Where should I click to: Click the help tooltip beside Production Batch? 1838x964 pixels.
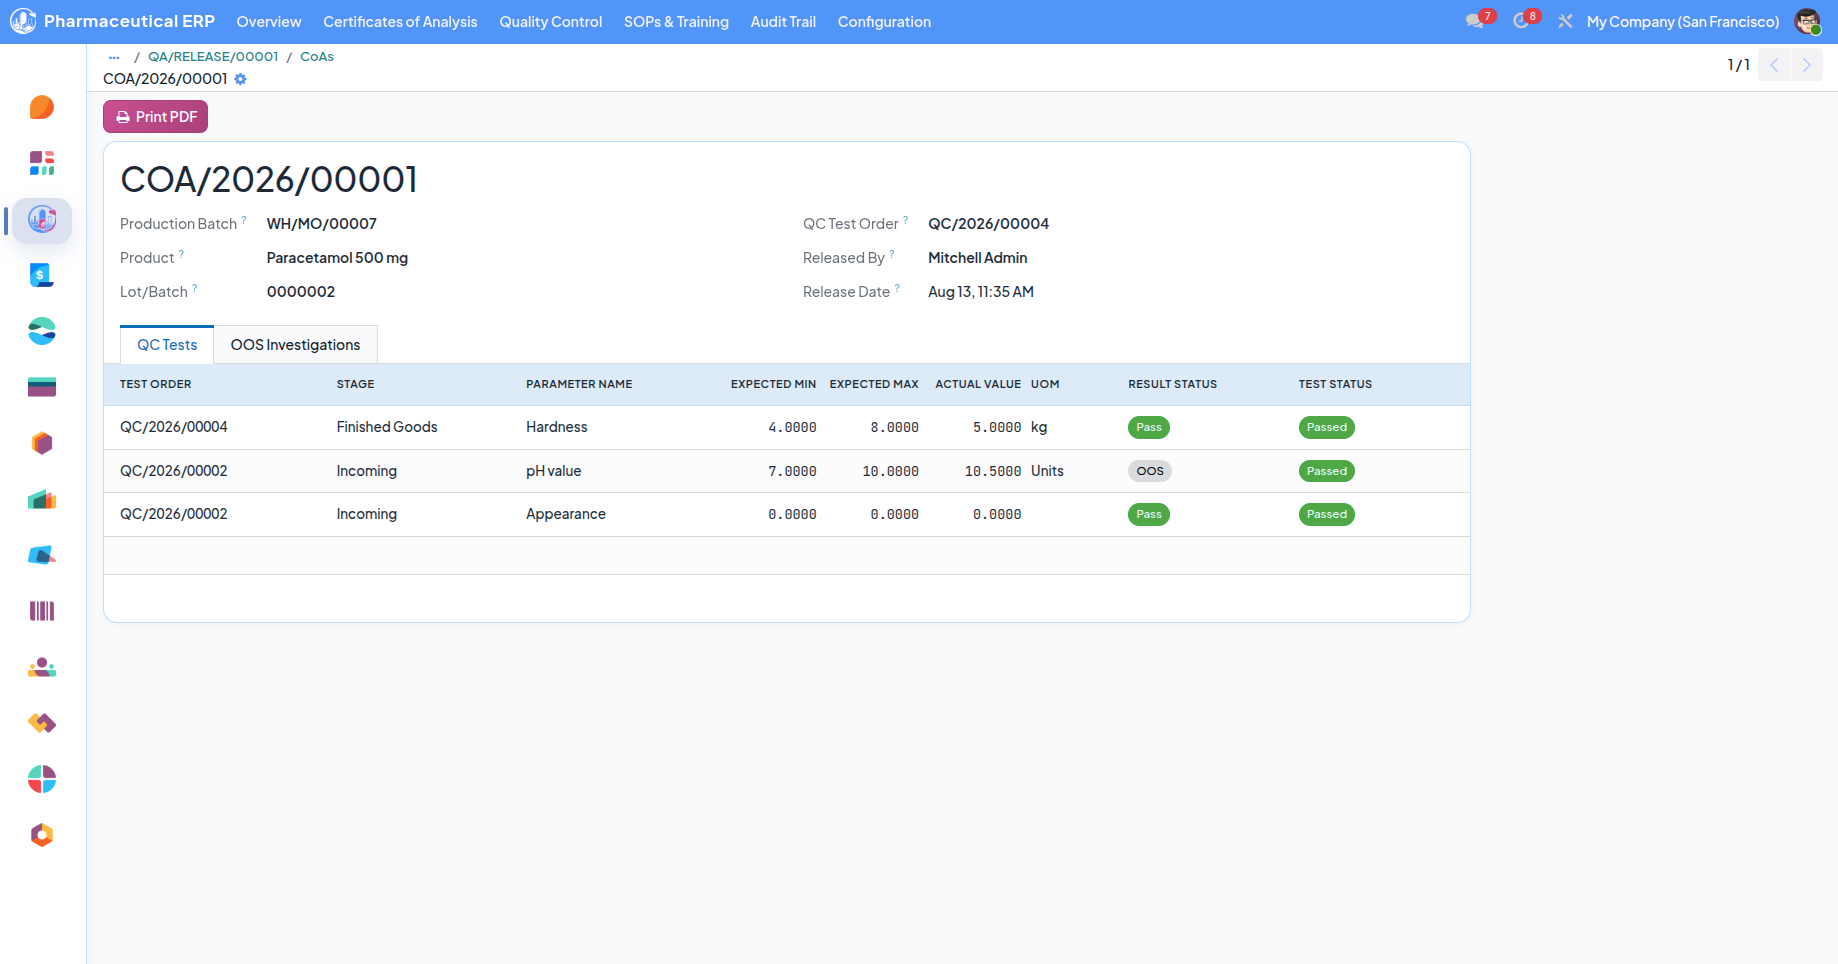click(244, 219)
